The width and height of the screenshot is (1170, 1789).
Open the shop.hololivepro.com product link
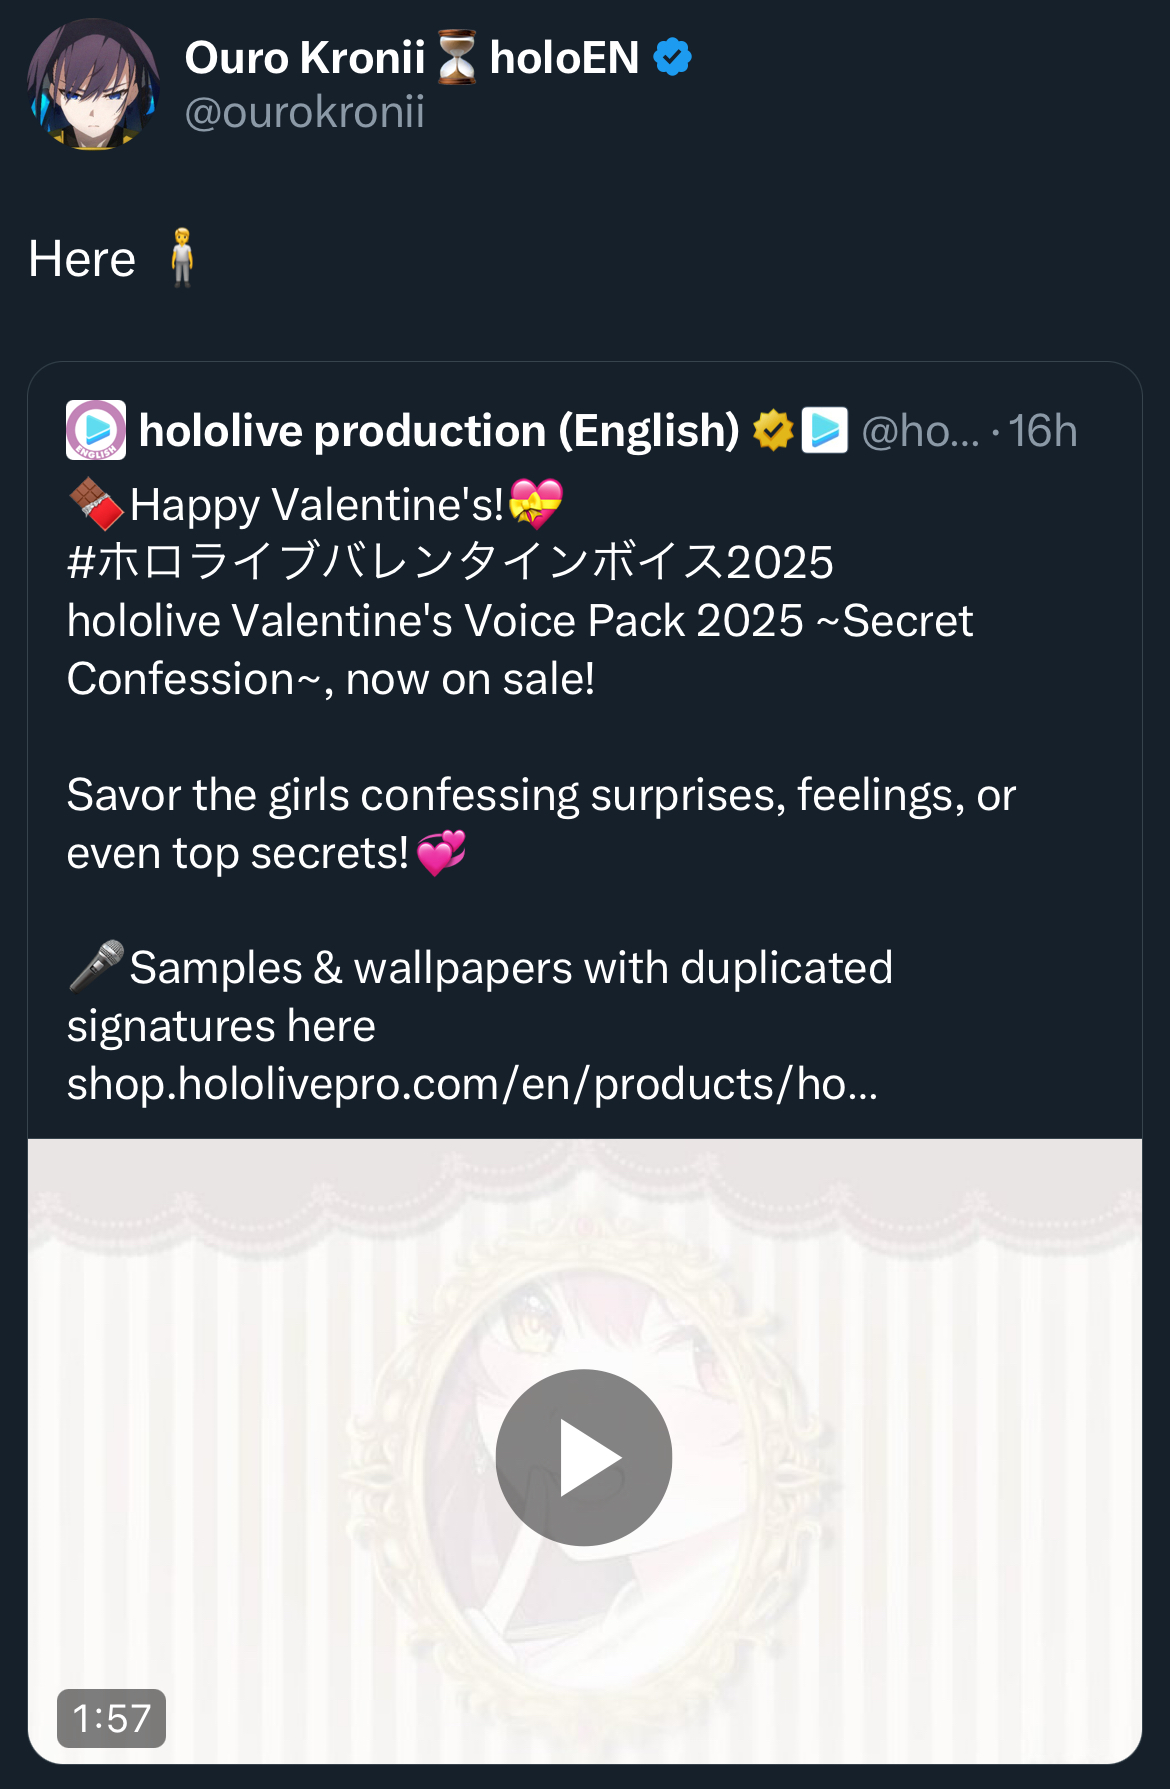[472, 1084]
